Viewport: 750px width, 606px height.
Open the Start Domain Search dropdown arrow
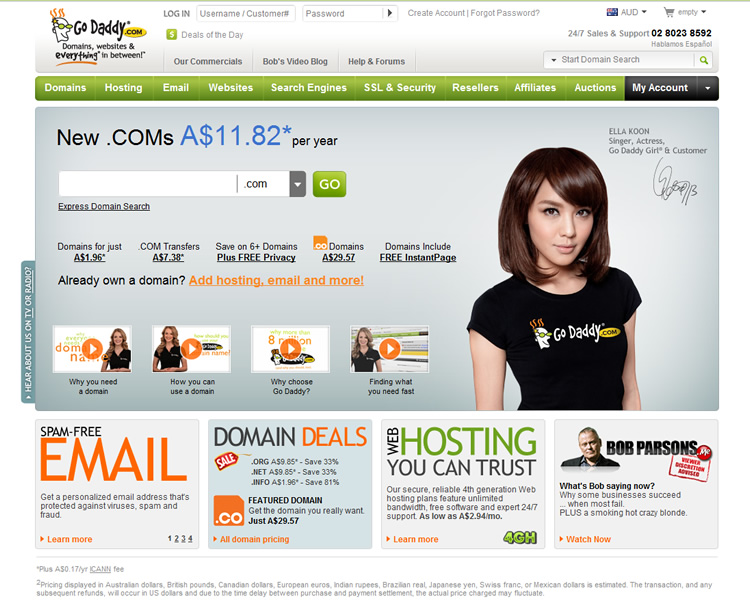click(554, 60)
